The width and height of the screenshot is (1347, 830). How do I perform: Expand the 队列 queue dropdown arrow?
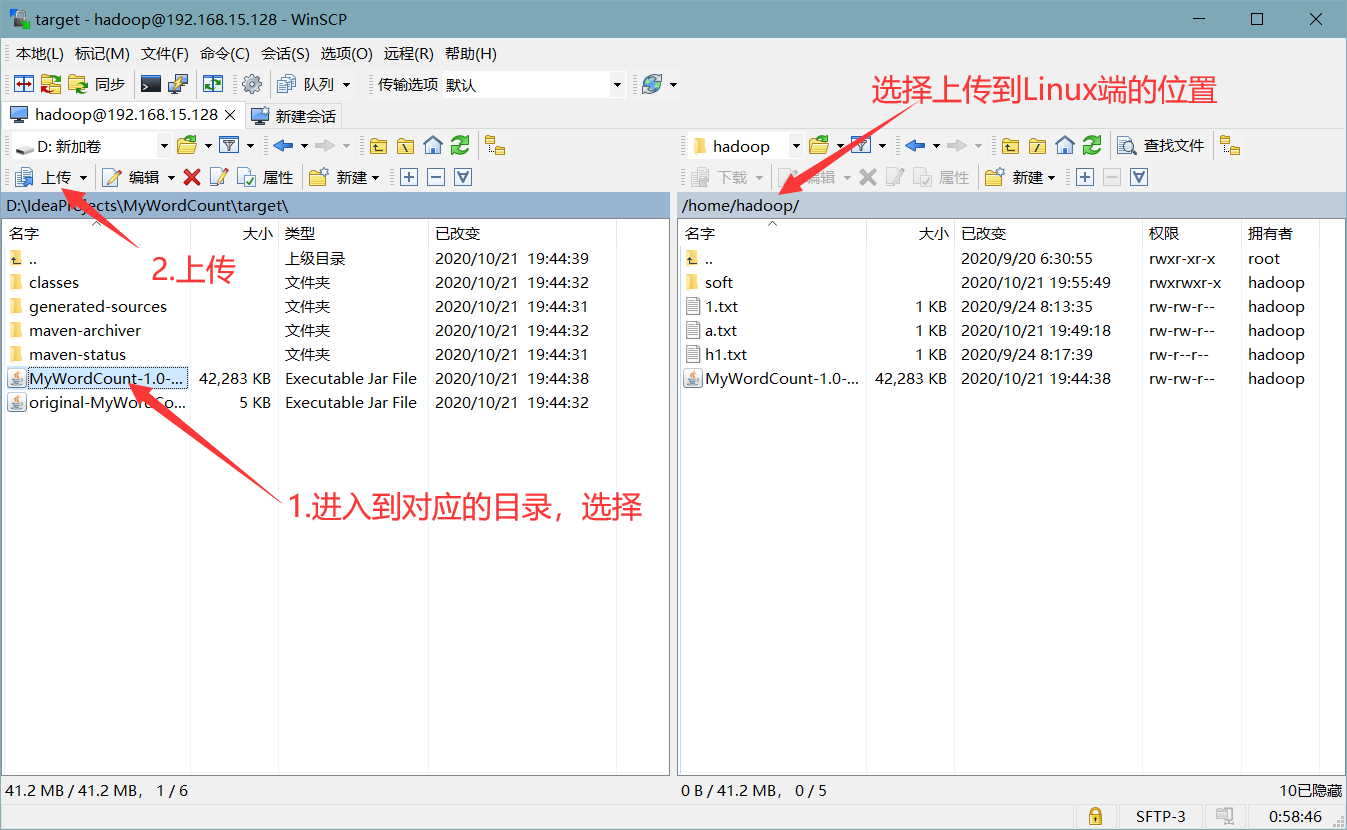pyautogui.click(x=347, y=85)
